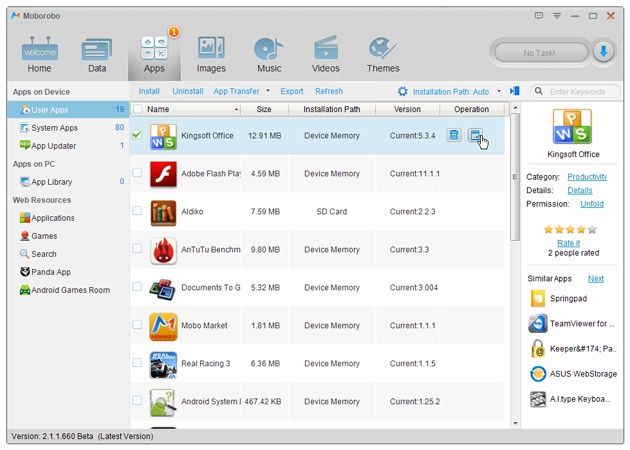Image resolution: width=630 pixels, height=450 pixels.
Task: Open the Home welcome tab
Action: 39,54
